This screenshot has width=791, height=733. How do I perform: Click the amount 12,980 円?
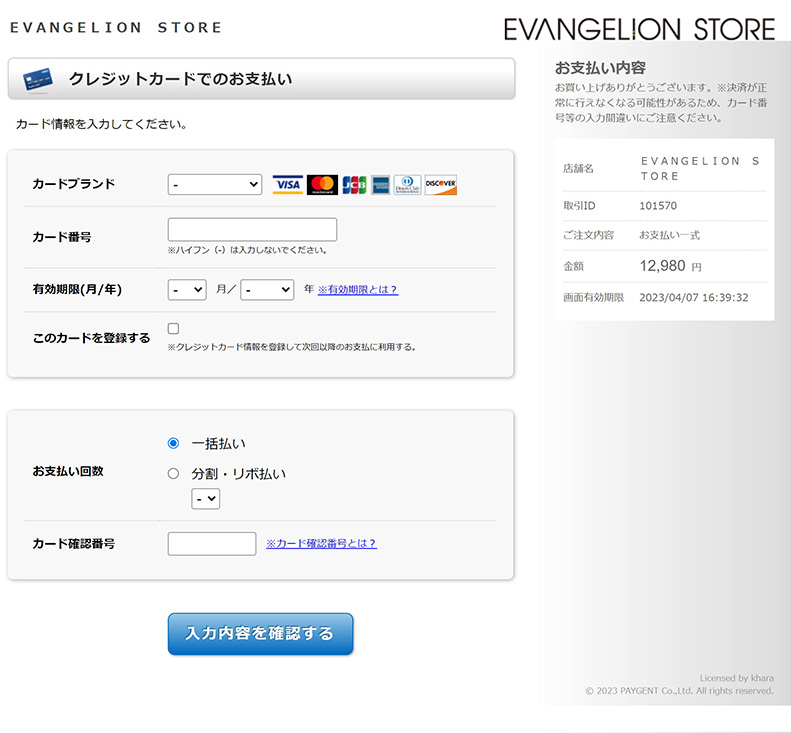(670, 266)
